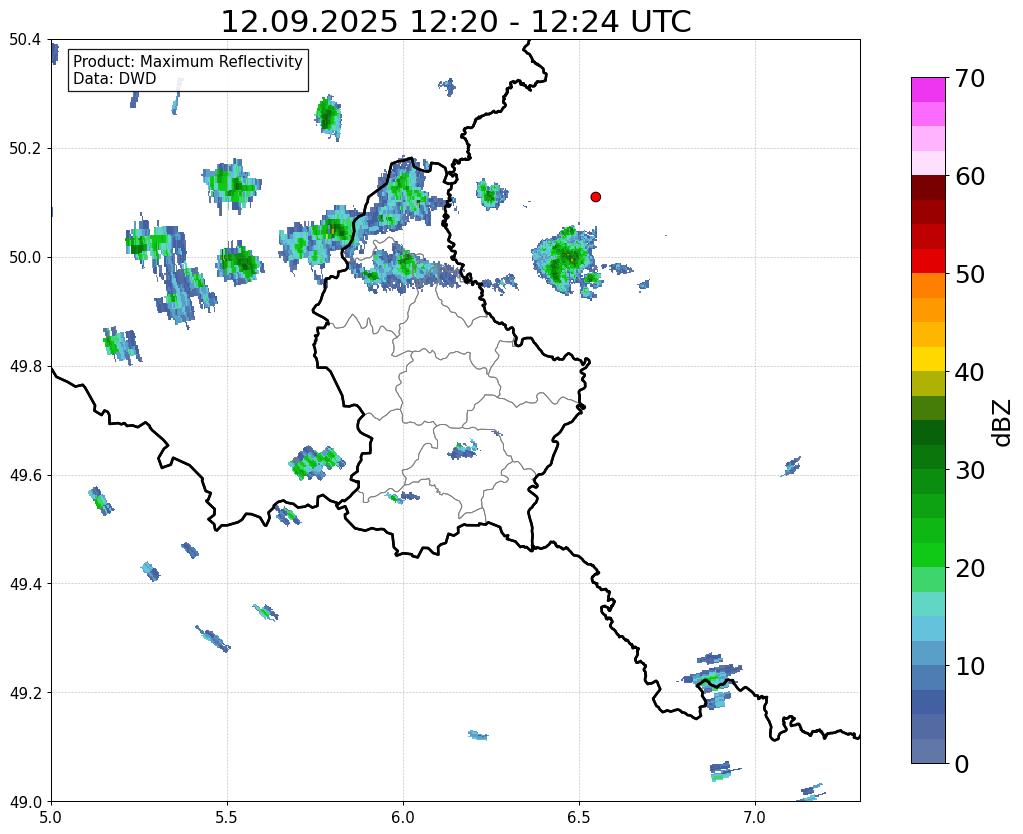Click the latitude axis label 50.4
The height and width of the screenshot is (834, 1023).
pos(25,40)
